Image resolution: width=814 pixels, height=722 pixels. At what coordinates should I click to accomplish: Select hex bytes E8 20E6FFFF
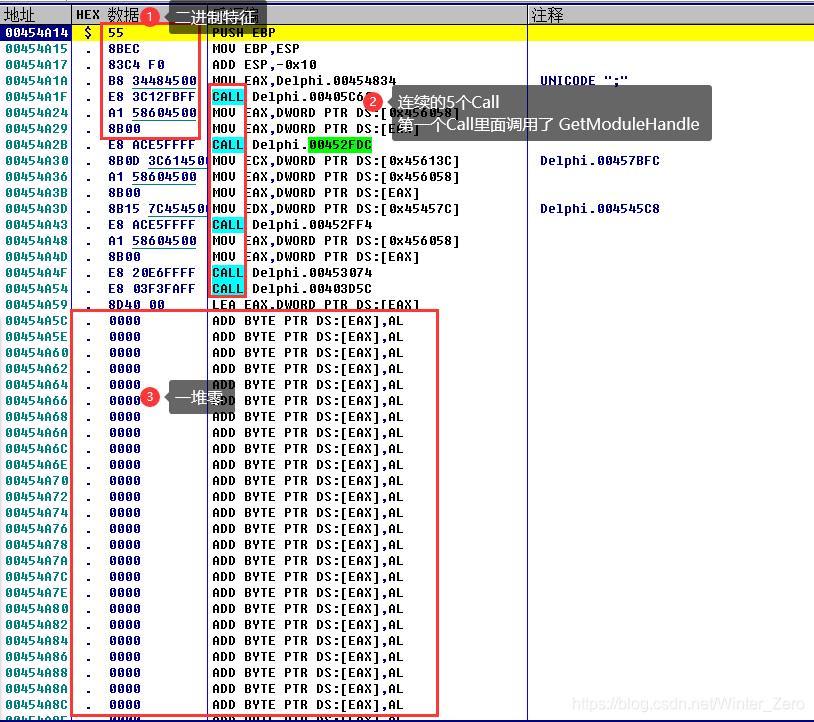click(152, 273)
